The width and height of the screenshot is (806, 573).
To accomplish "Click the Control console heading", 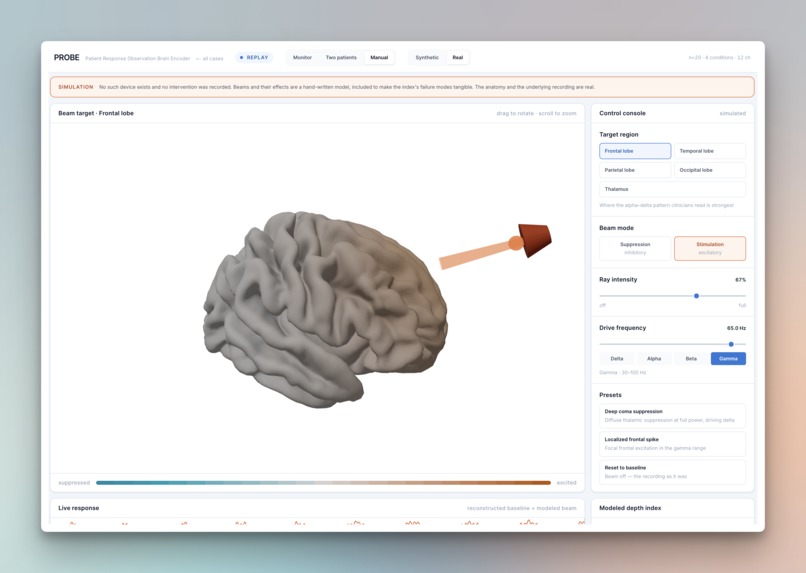I will pyautogui.click(x=622, y=113).
